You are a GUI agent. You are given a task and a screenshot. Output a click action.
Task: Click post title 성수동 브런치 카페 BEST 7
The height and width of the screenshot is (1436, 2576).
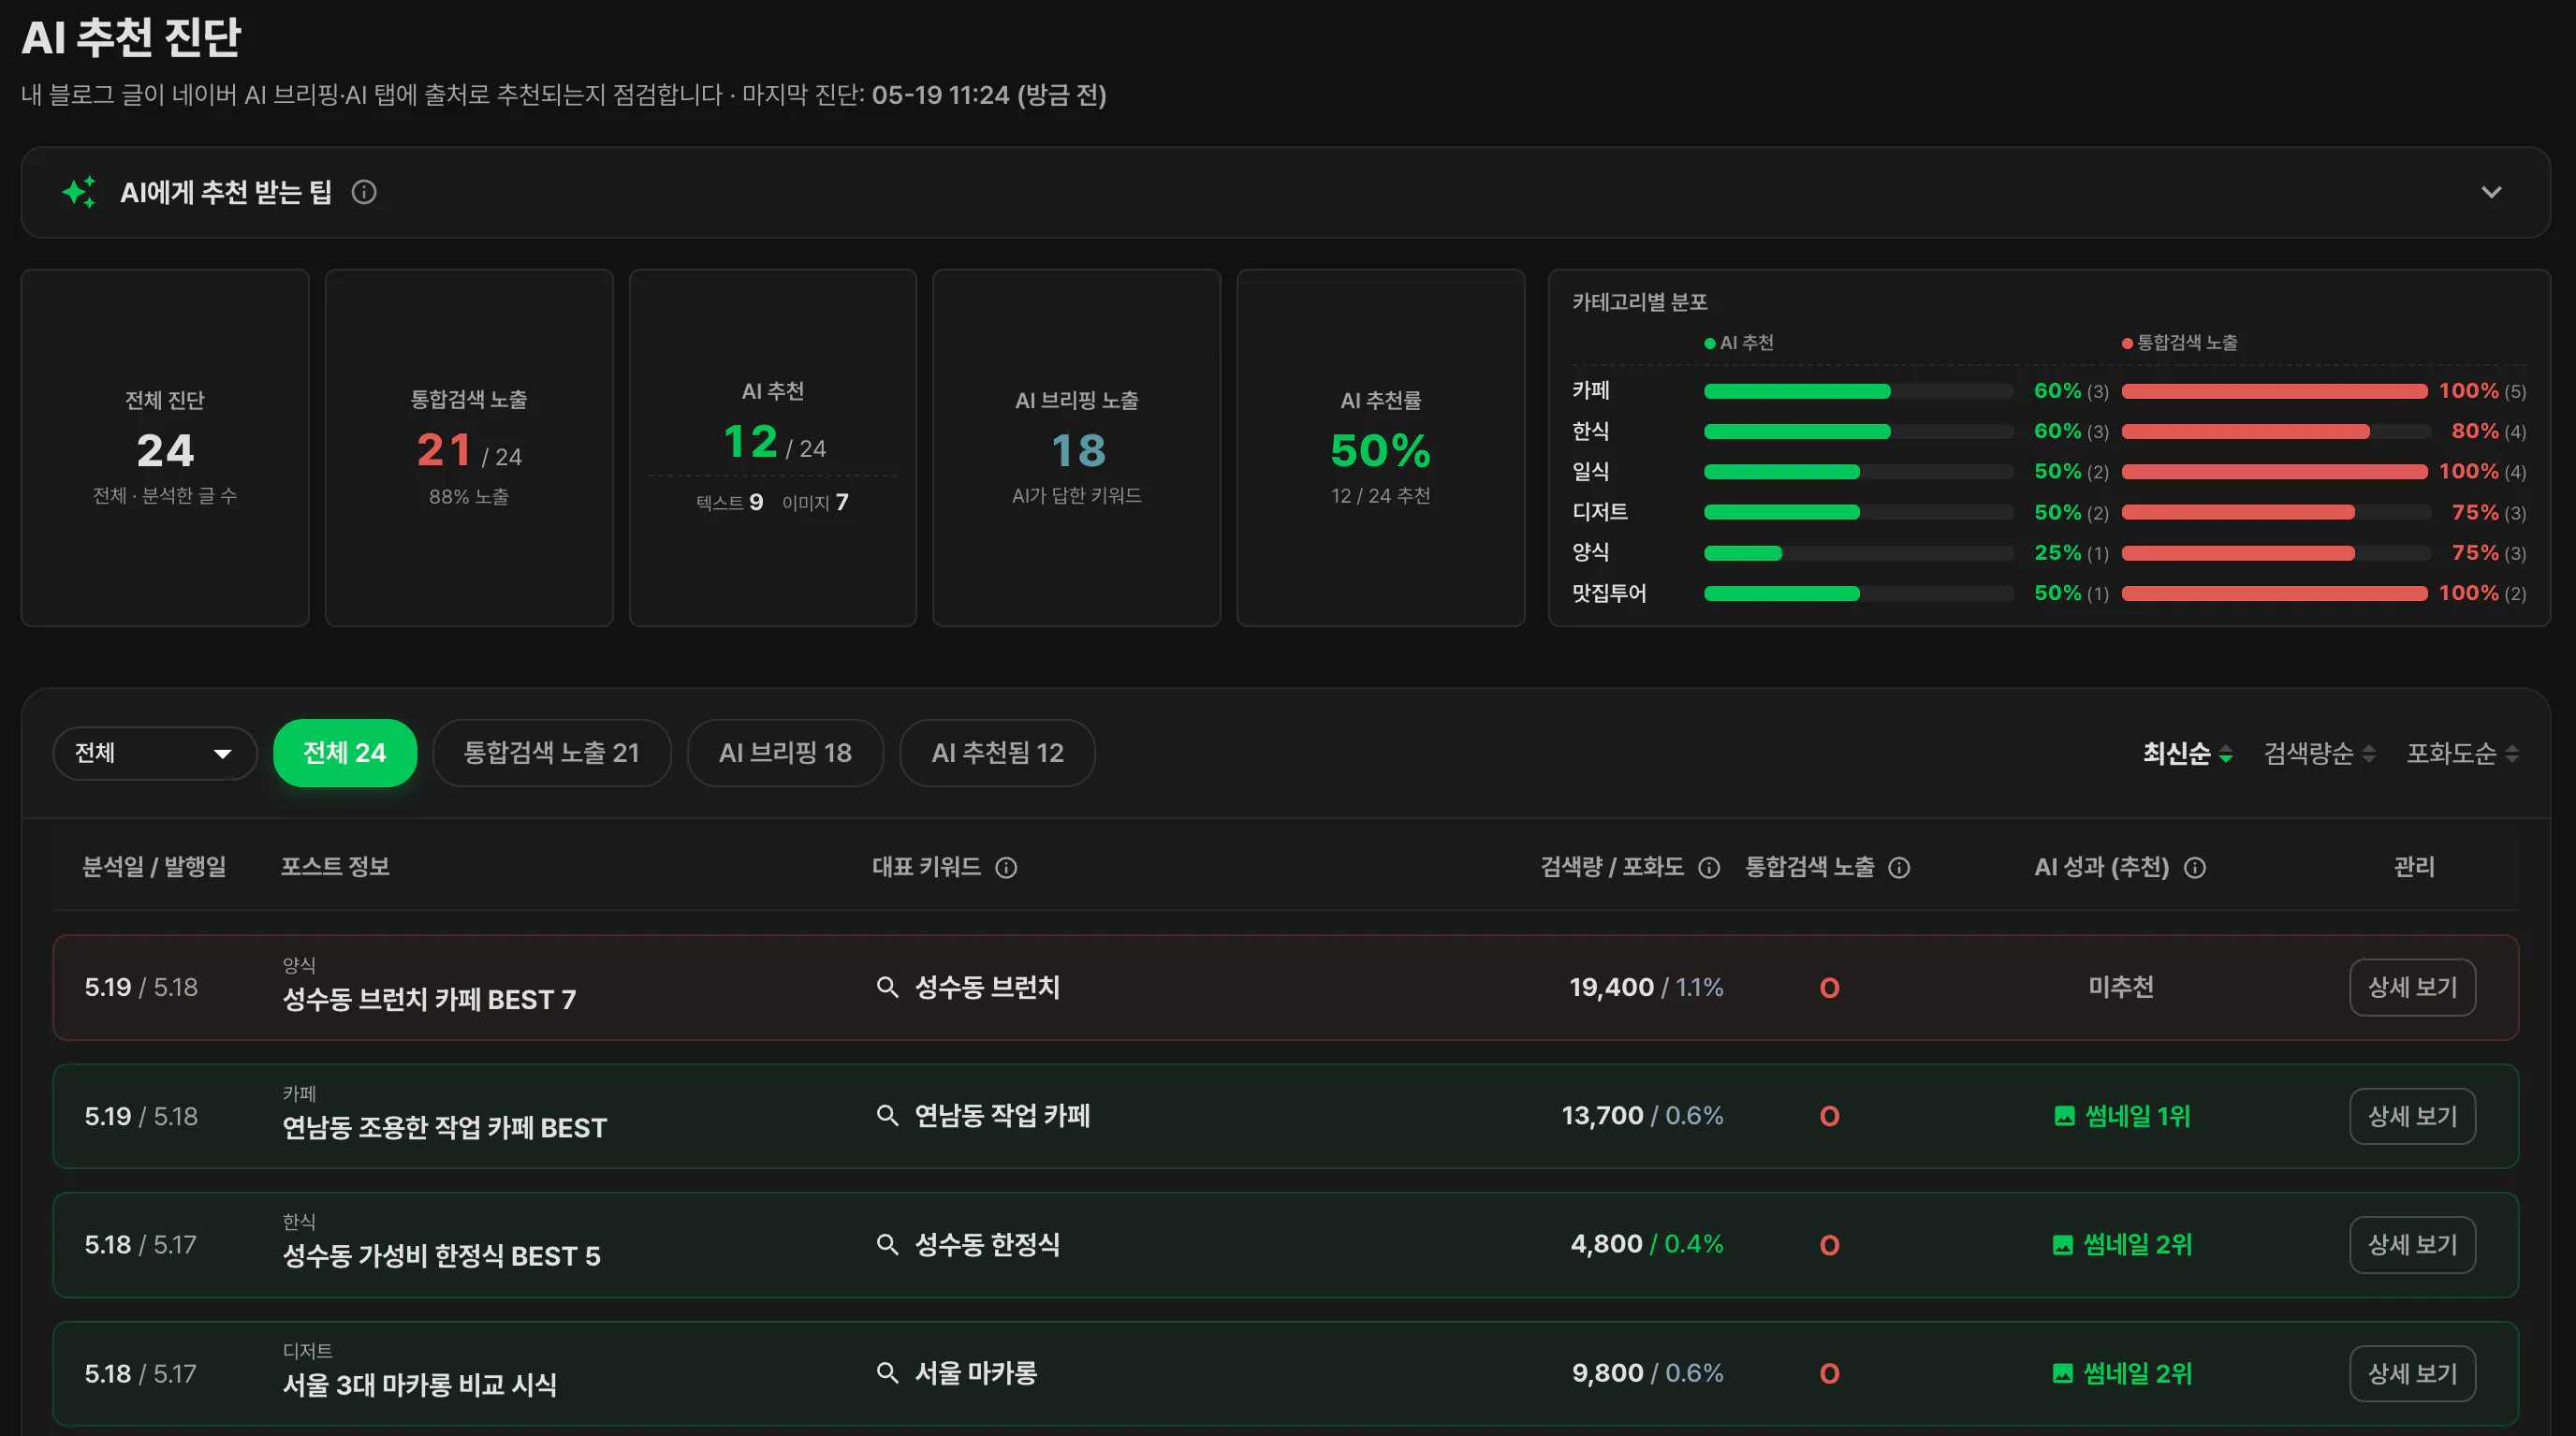click(x=429, y=999)
